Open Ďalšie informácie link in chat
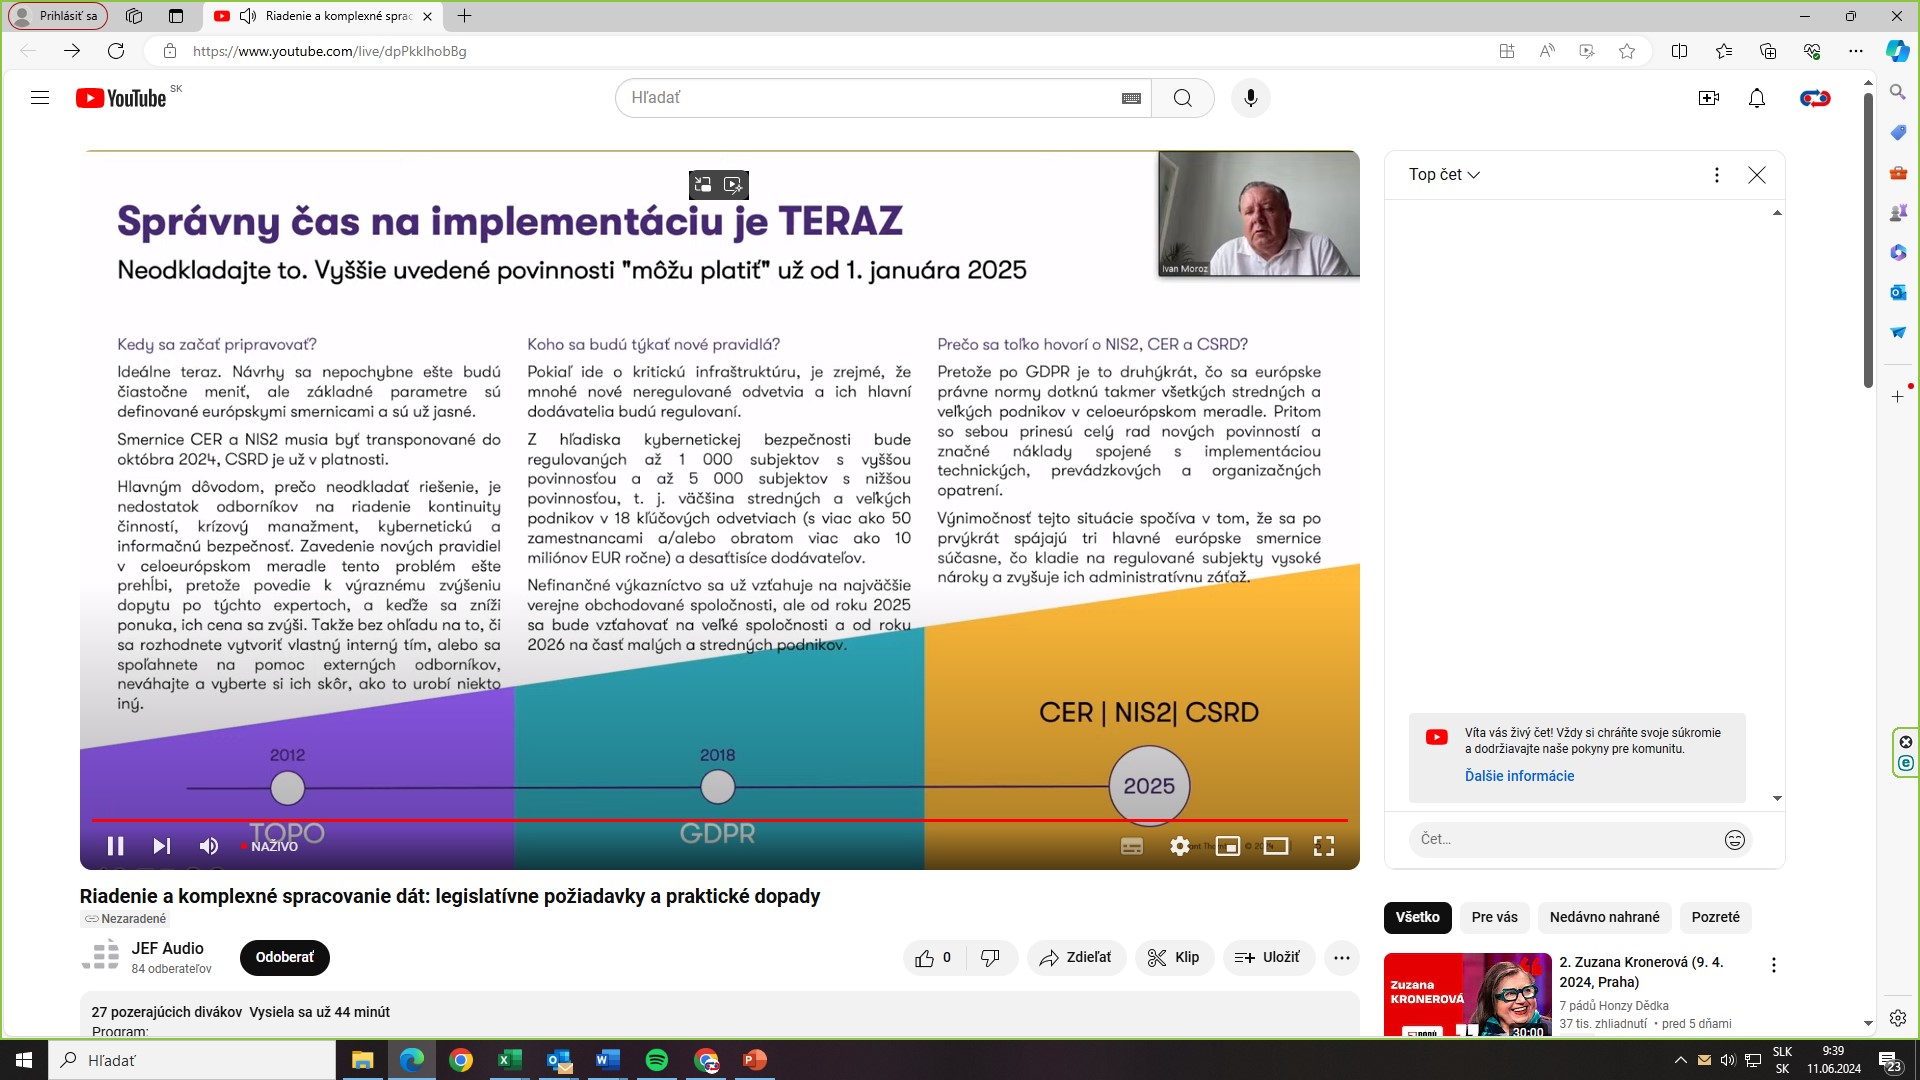Image resolution: width=1920 pixels, height=1080 pixels. (x=1519, y=776)
